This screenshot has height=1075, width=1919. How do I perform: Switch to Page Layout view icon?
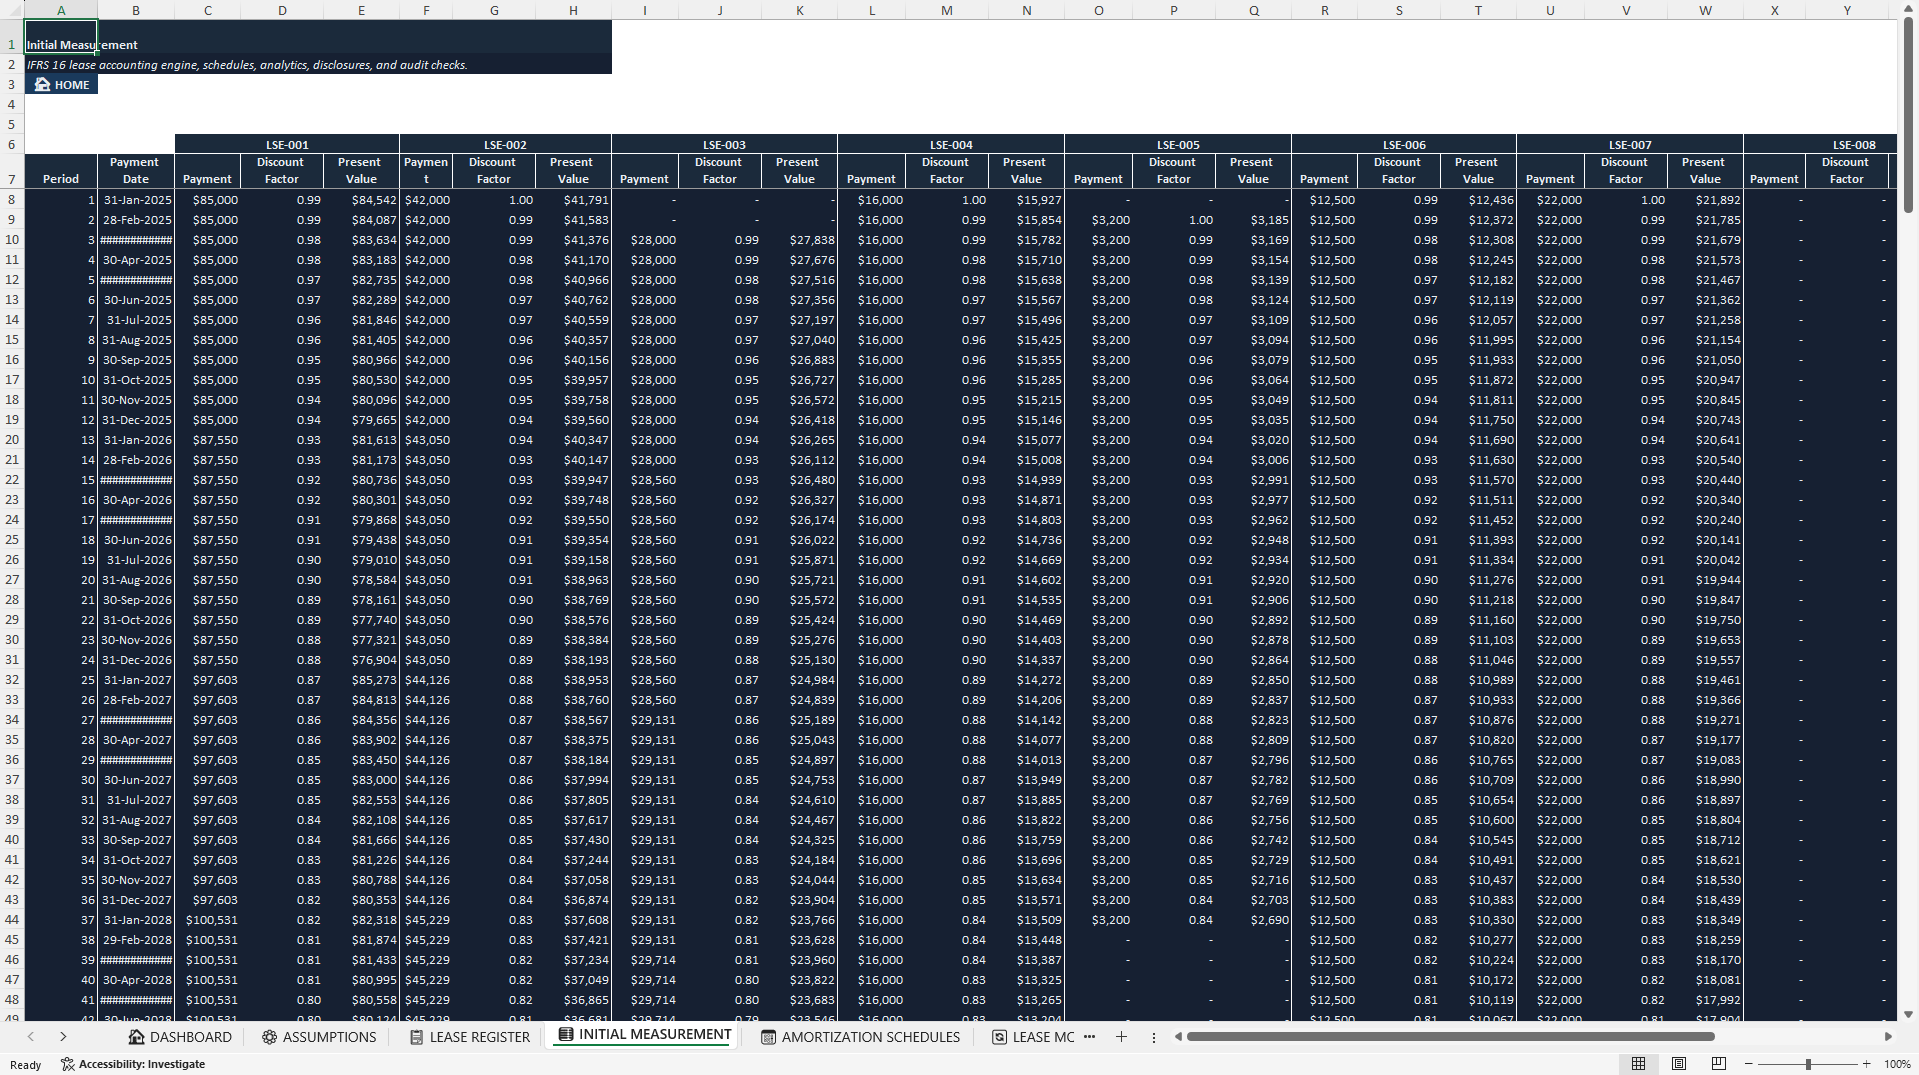[x=1679, y=1064]
